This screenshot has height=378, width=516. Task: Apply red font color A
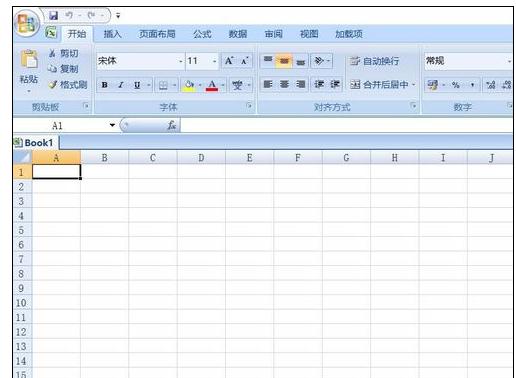(212, 85)
